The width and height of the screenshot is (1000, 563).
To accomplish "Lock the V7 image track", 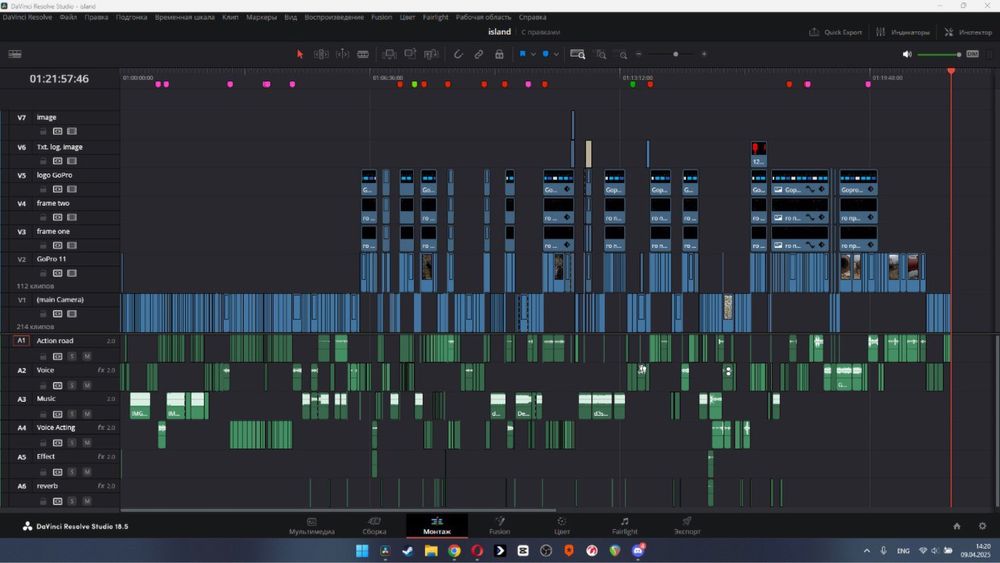I will click(x=43, y=131).
